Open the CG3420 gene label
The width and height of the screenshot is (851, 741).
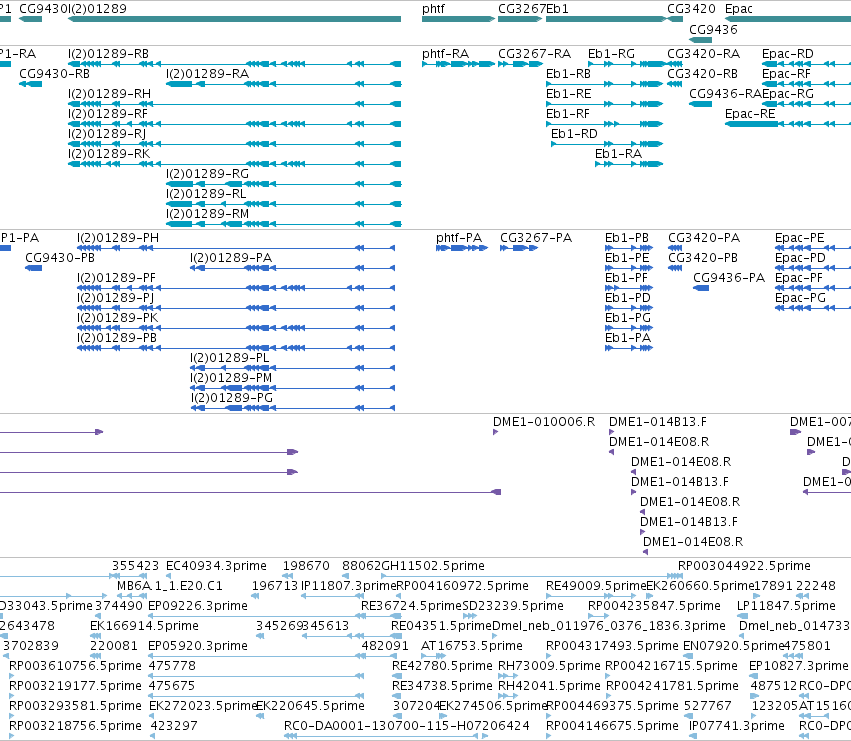(691, 9)
